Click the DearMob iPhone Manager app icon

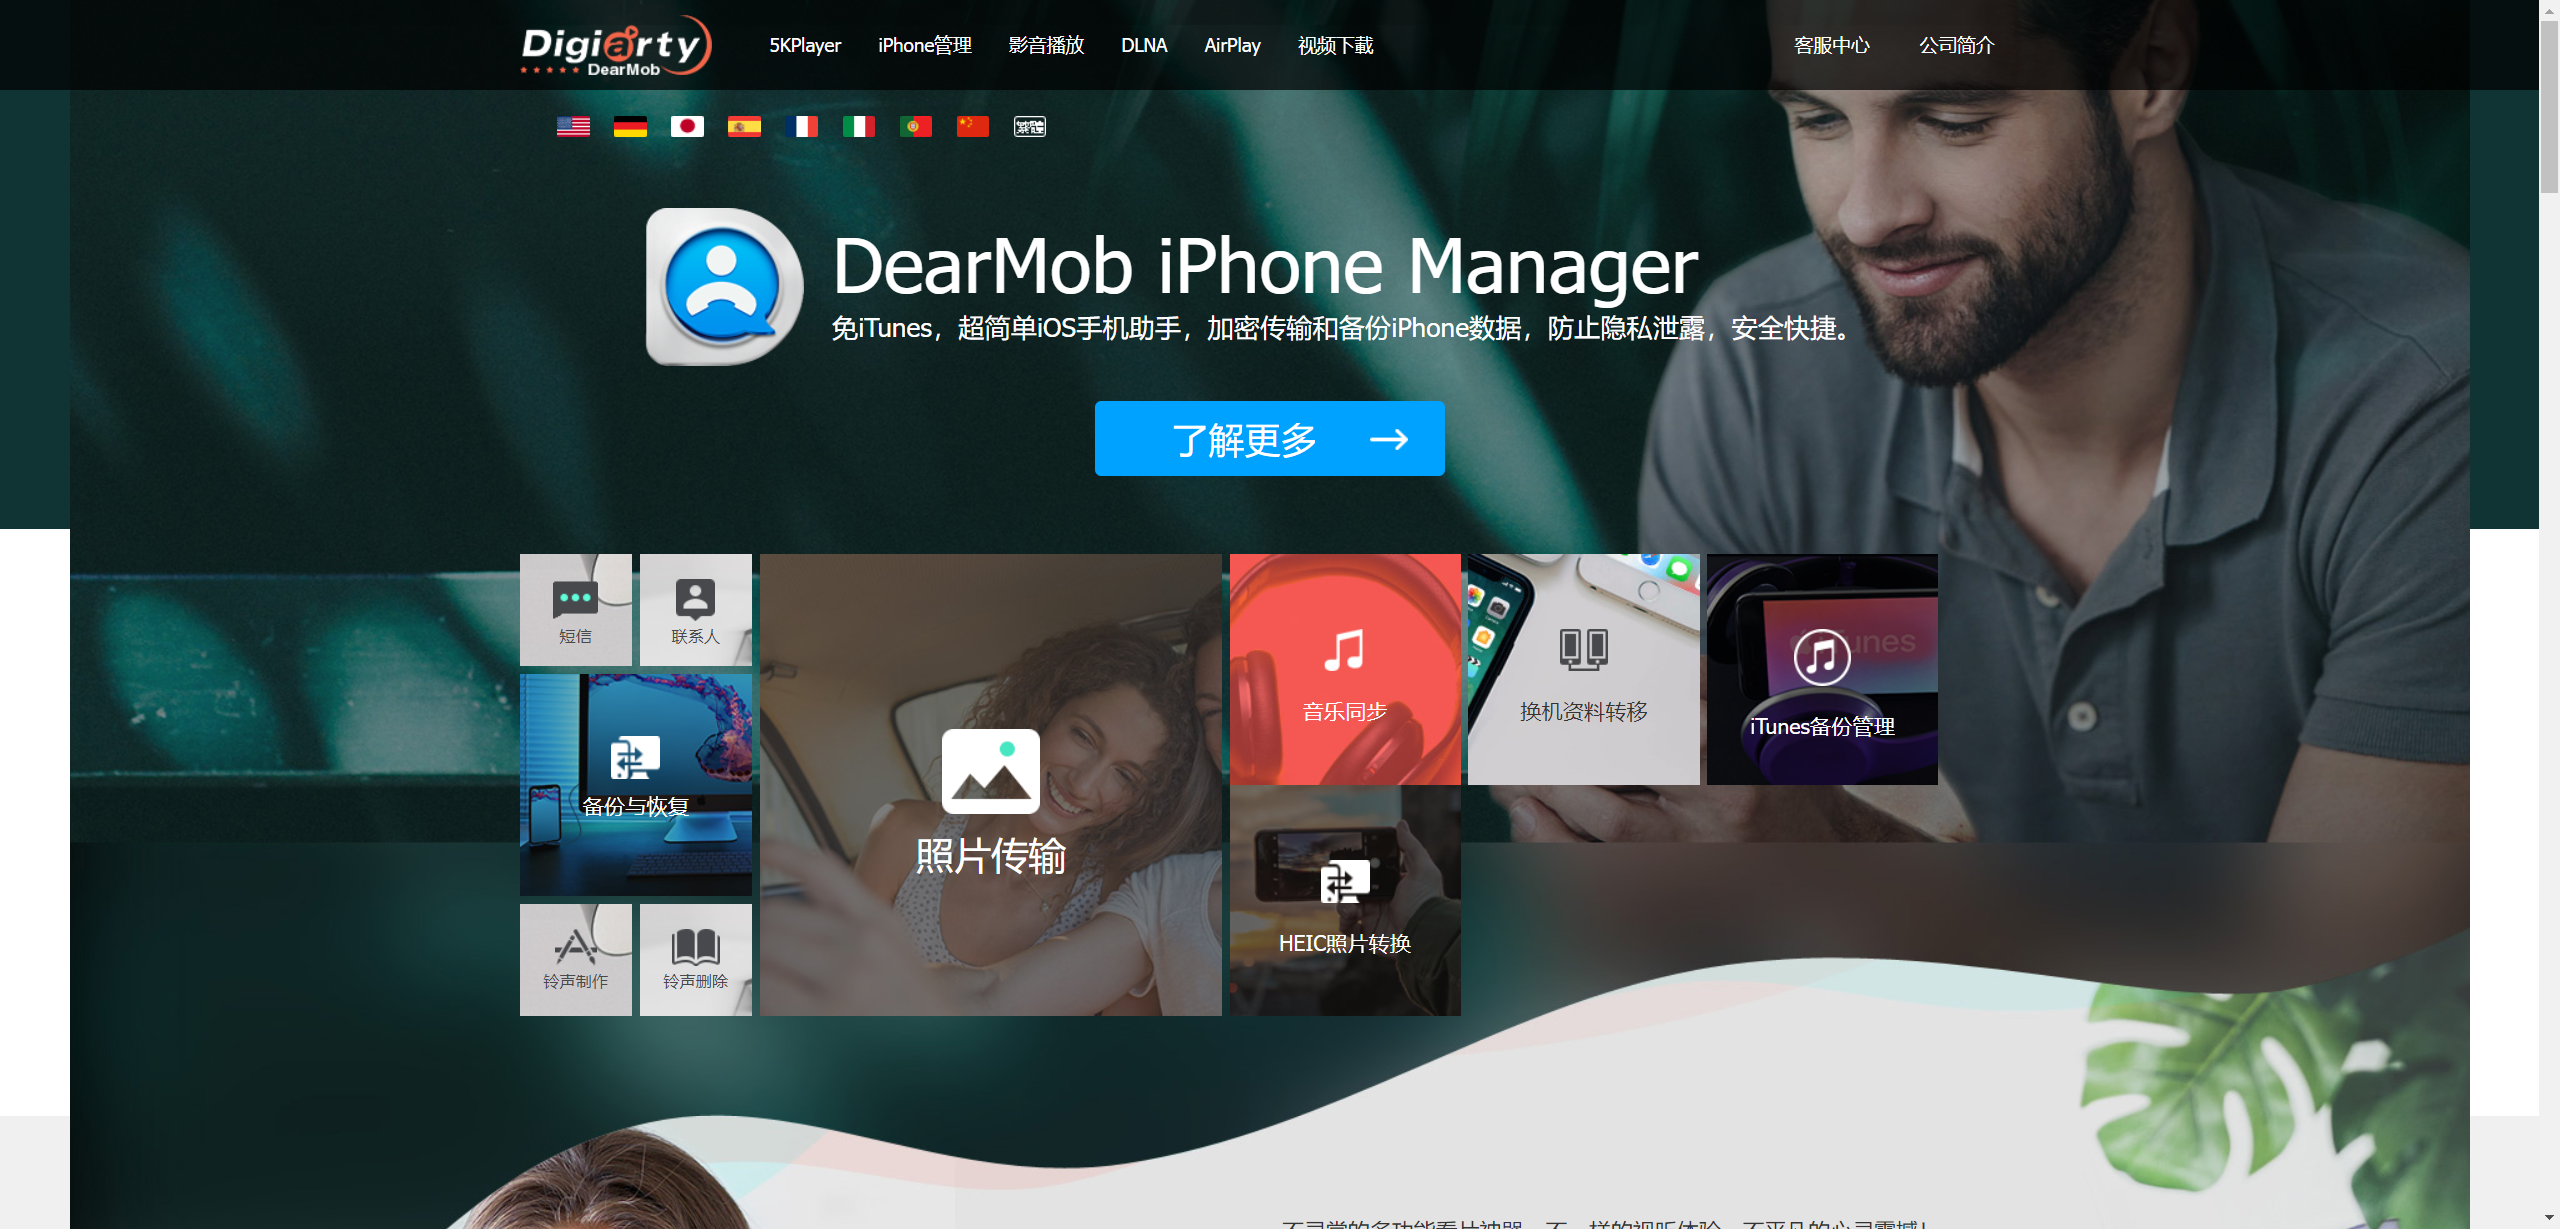[723, 287]
